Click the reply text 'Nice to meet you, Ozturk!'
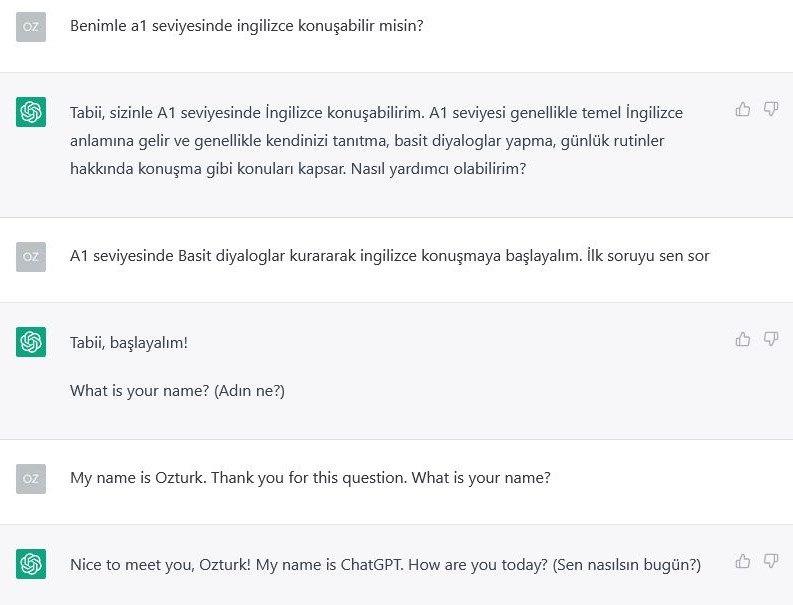The width and height of the screenshot is (793, 605). click(160, 564)
